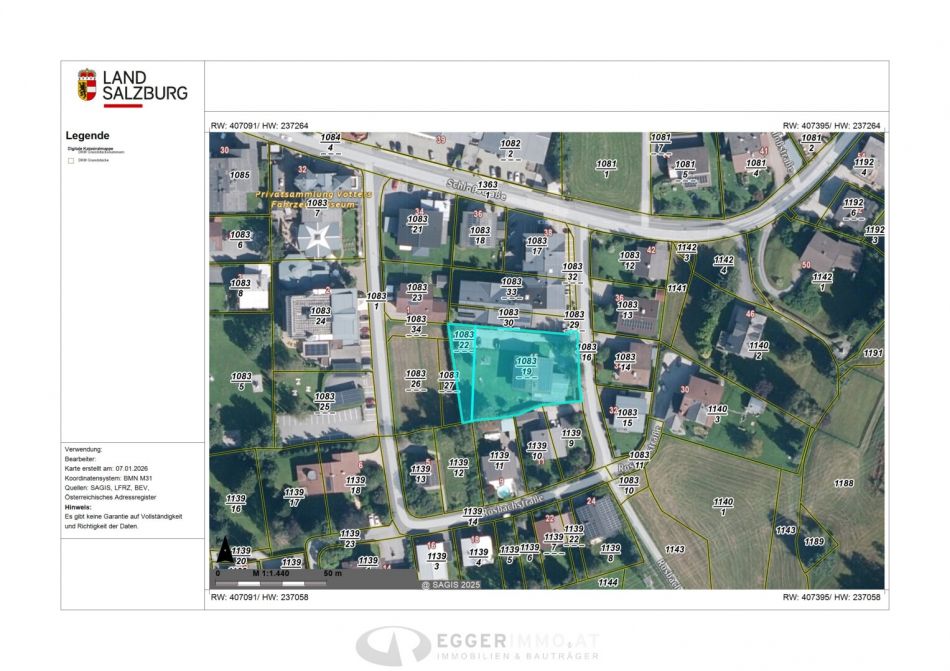Click parcel 1083/24 building
The width and height of the screenshot is (950, 671).
coord(322,316)
